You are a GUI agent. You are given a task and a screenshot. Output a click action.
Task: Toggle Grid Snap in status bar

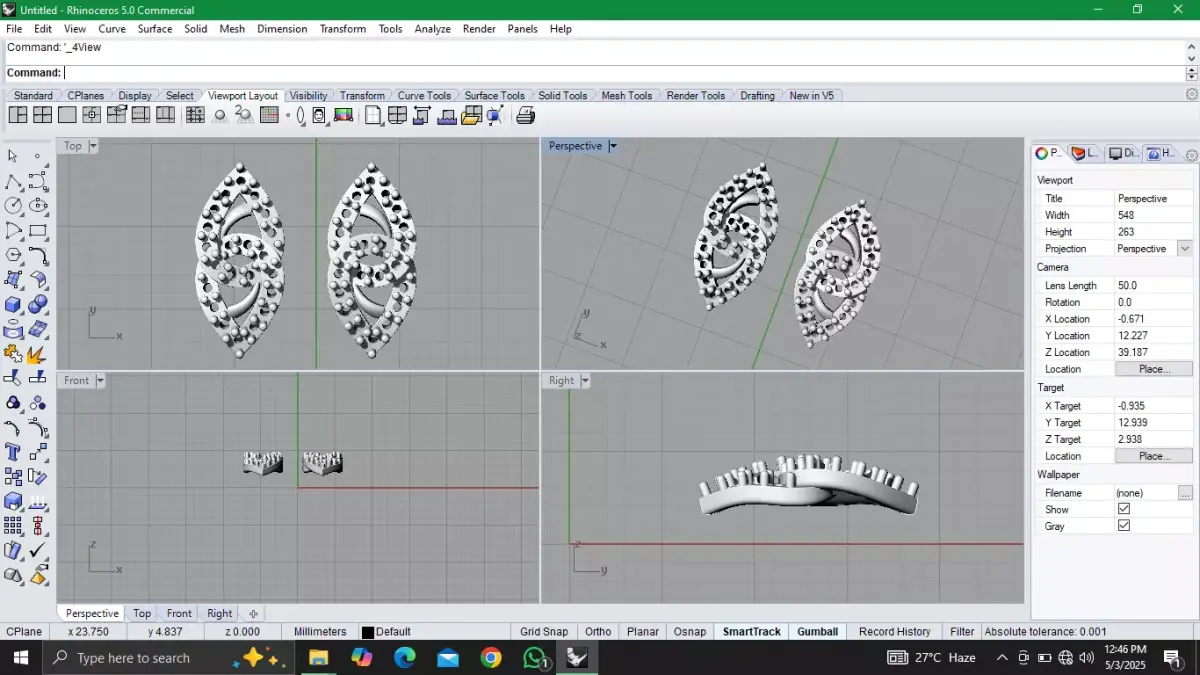(x=544, y=632)
